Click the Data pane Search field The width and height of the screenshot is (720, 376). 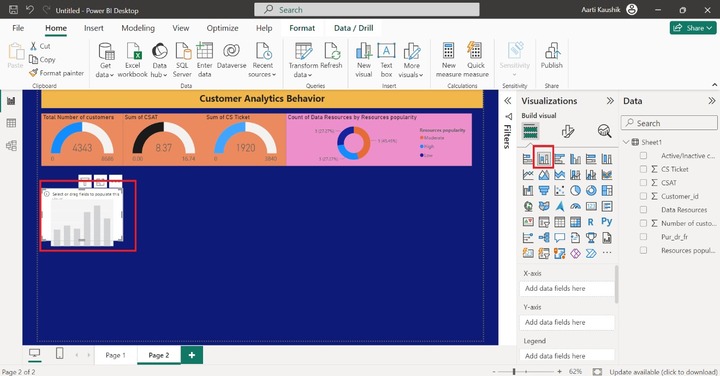669,123
